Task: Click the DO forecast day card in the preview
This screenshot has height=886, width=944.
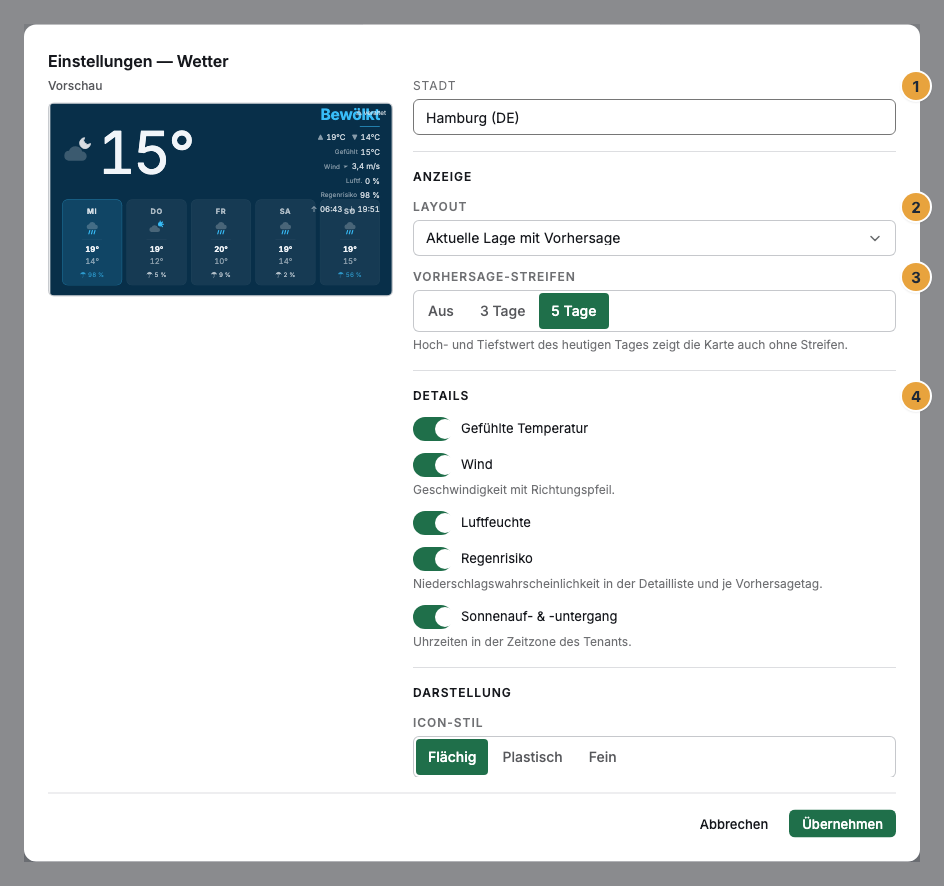Action: [157, 242]
